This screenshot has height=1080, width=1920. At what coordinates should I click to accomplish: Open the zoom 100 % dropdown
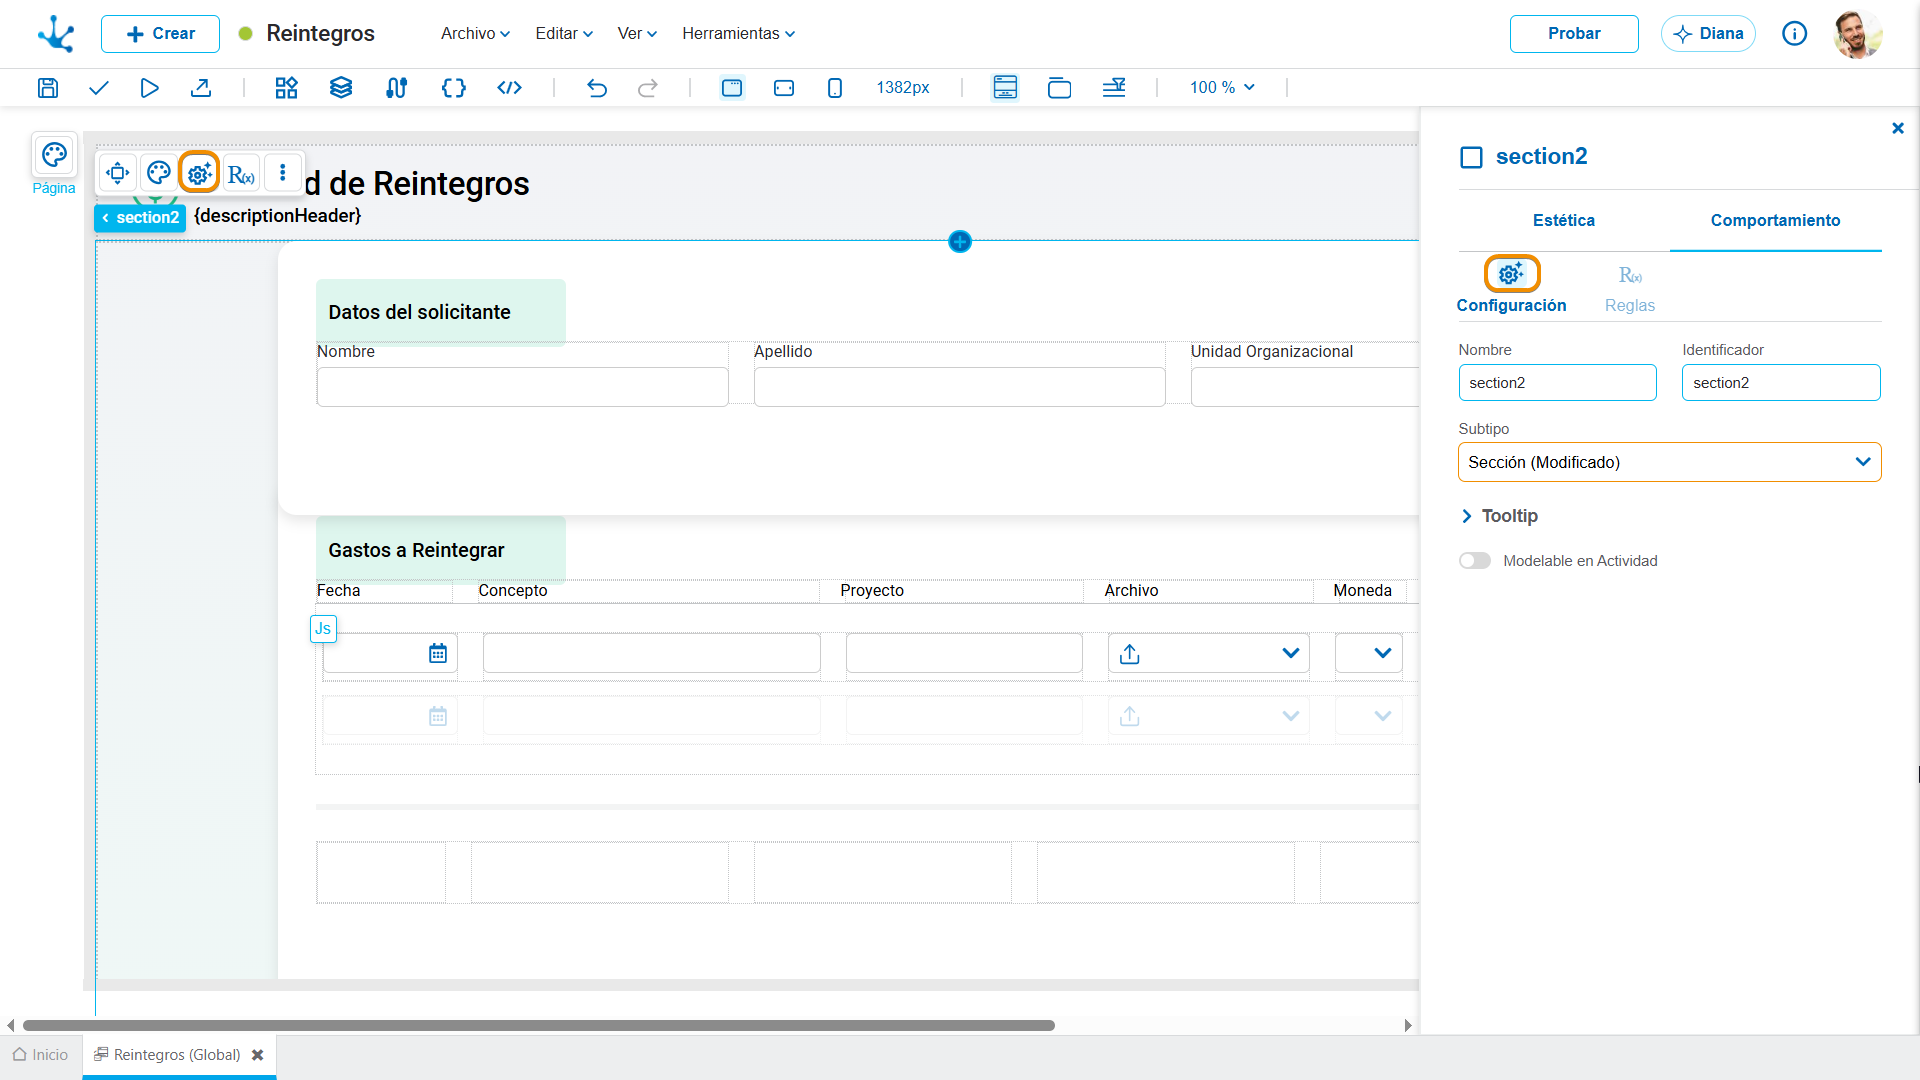coord(1222,88)
